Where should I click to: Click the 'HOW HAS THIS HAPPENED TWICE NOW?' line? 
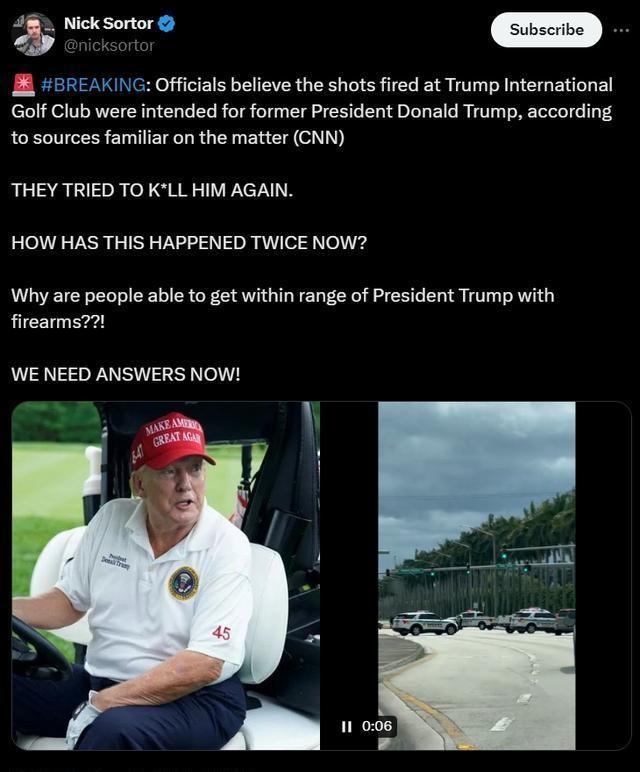tap(189, 243)
